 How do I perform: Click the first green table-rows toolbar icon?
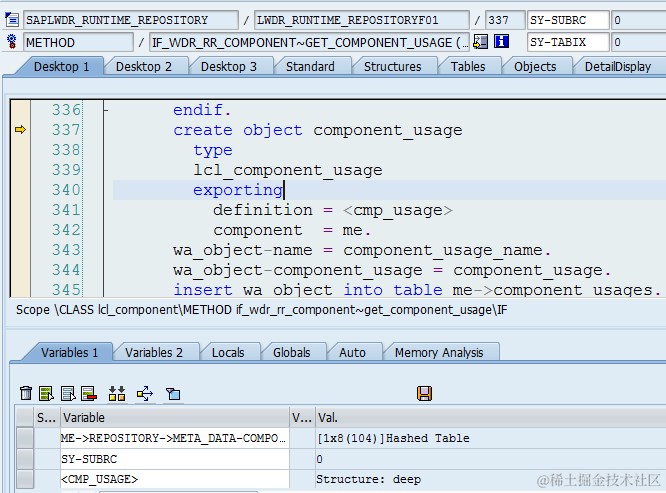pos(46,393)
